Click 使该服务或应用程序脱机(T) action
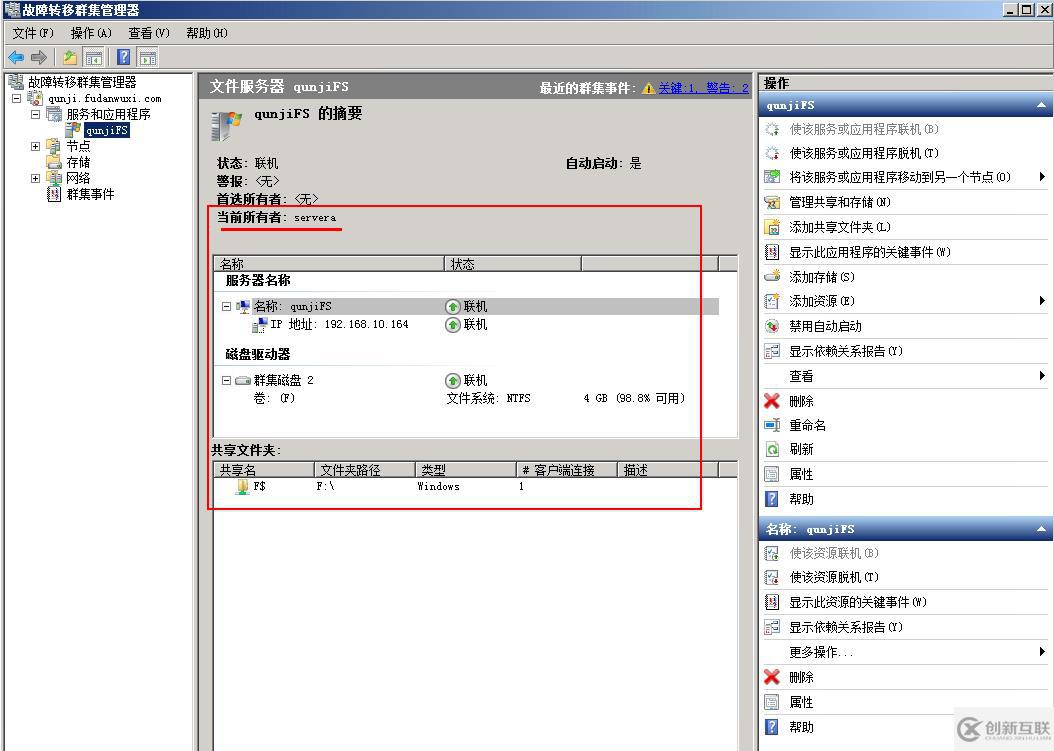The height and width of the screenshot is (751, 1054). pos(864,153)
